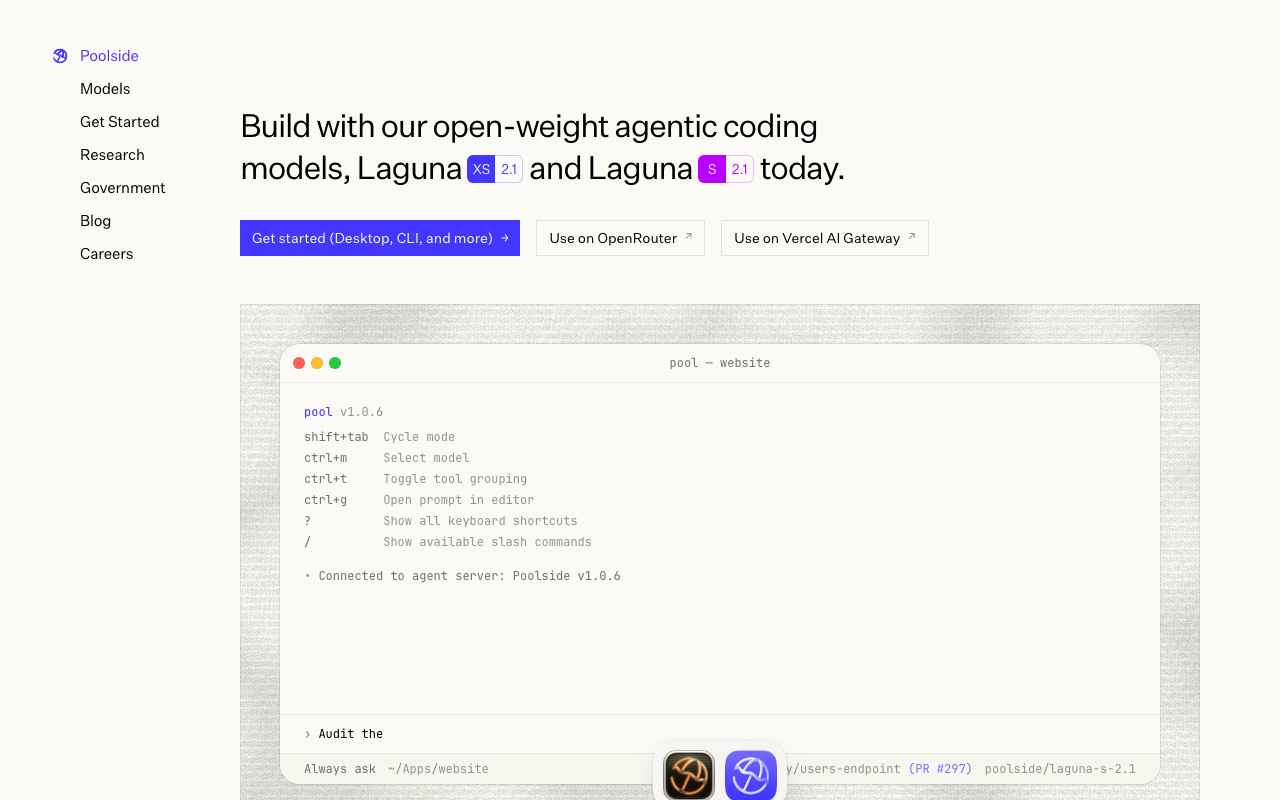Viewport: 1280px width, 800px height.
Task: Click the 'Toggle tool grouping' description
Action: (455, 479)
